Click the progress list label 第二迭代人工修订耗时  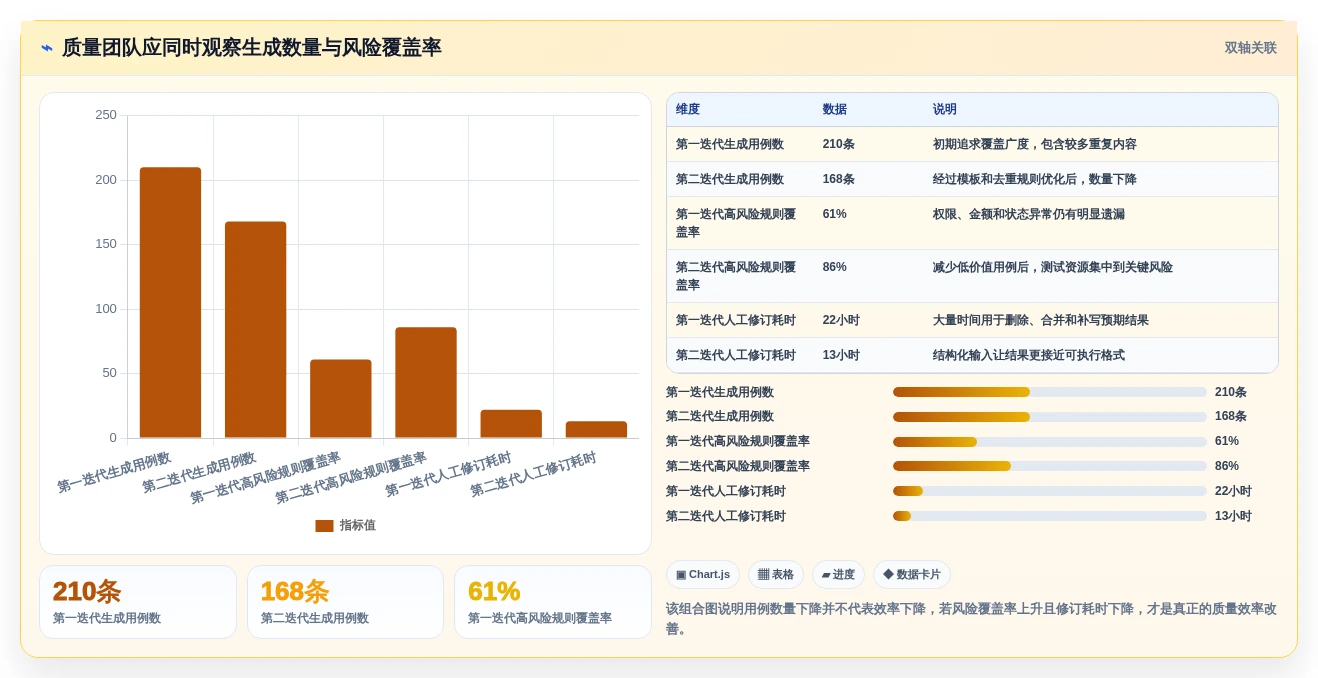pyautogui.click(x=726, y=516)
